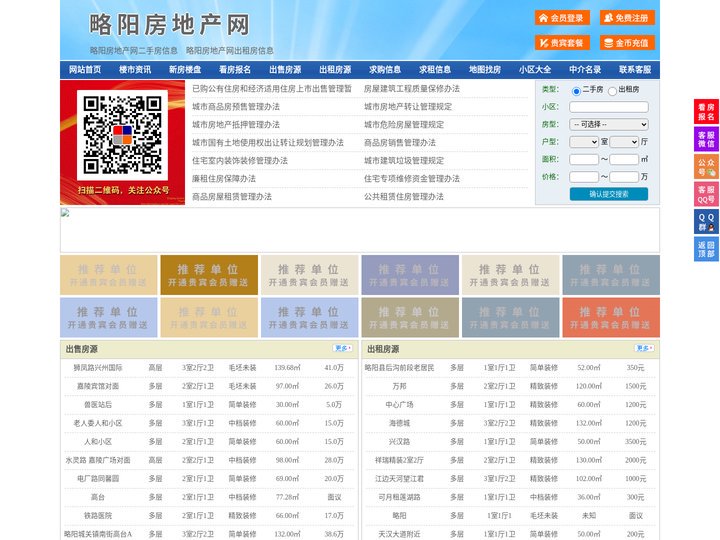Open the 厅 hall count dropdown

click(x=624, y=142)
